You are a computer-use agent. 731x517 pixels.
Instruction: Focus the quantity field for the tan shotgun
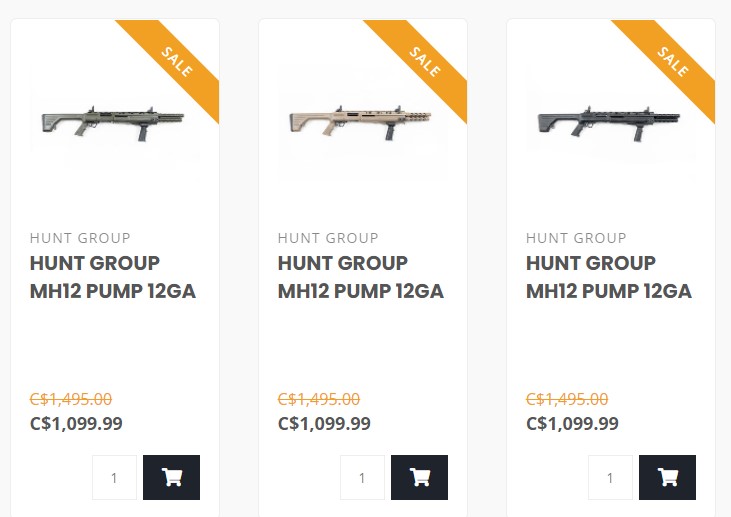tap(362, 477)
